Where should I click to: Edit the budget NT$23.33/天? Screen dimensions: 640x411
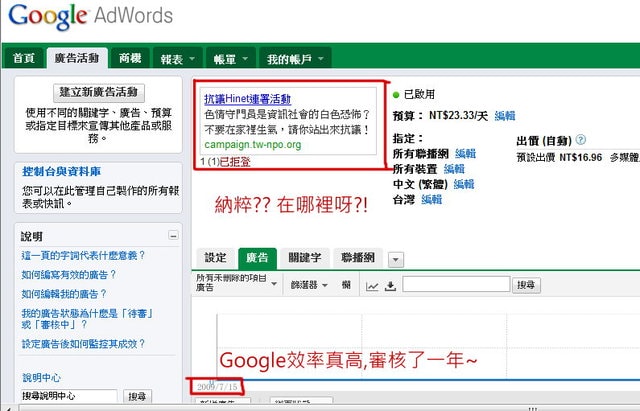point(505,116)
